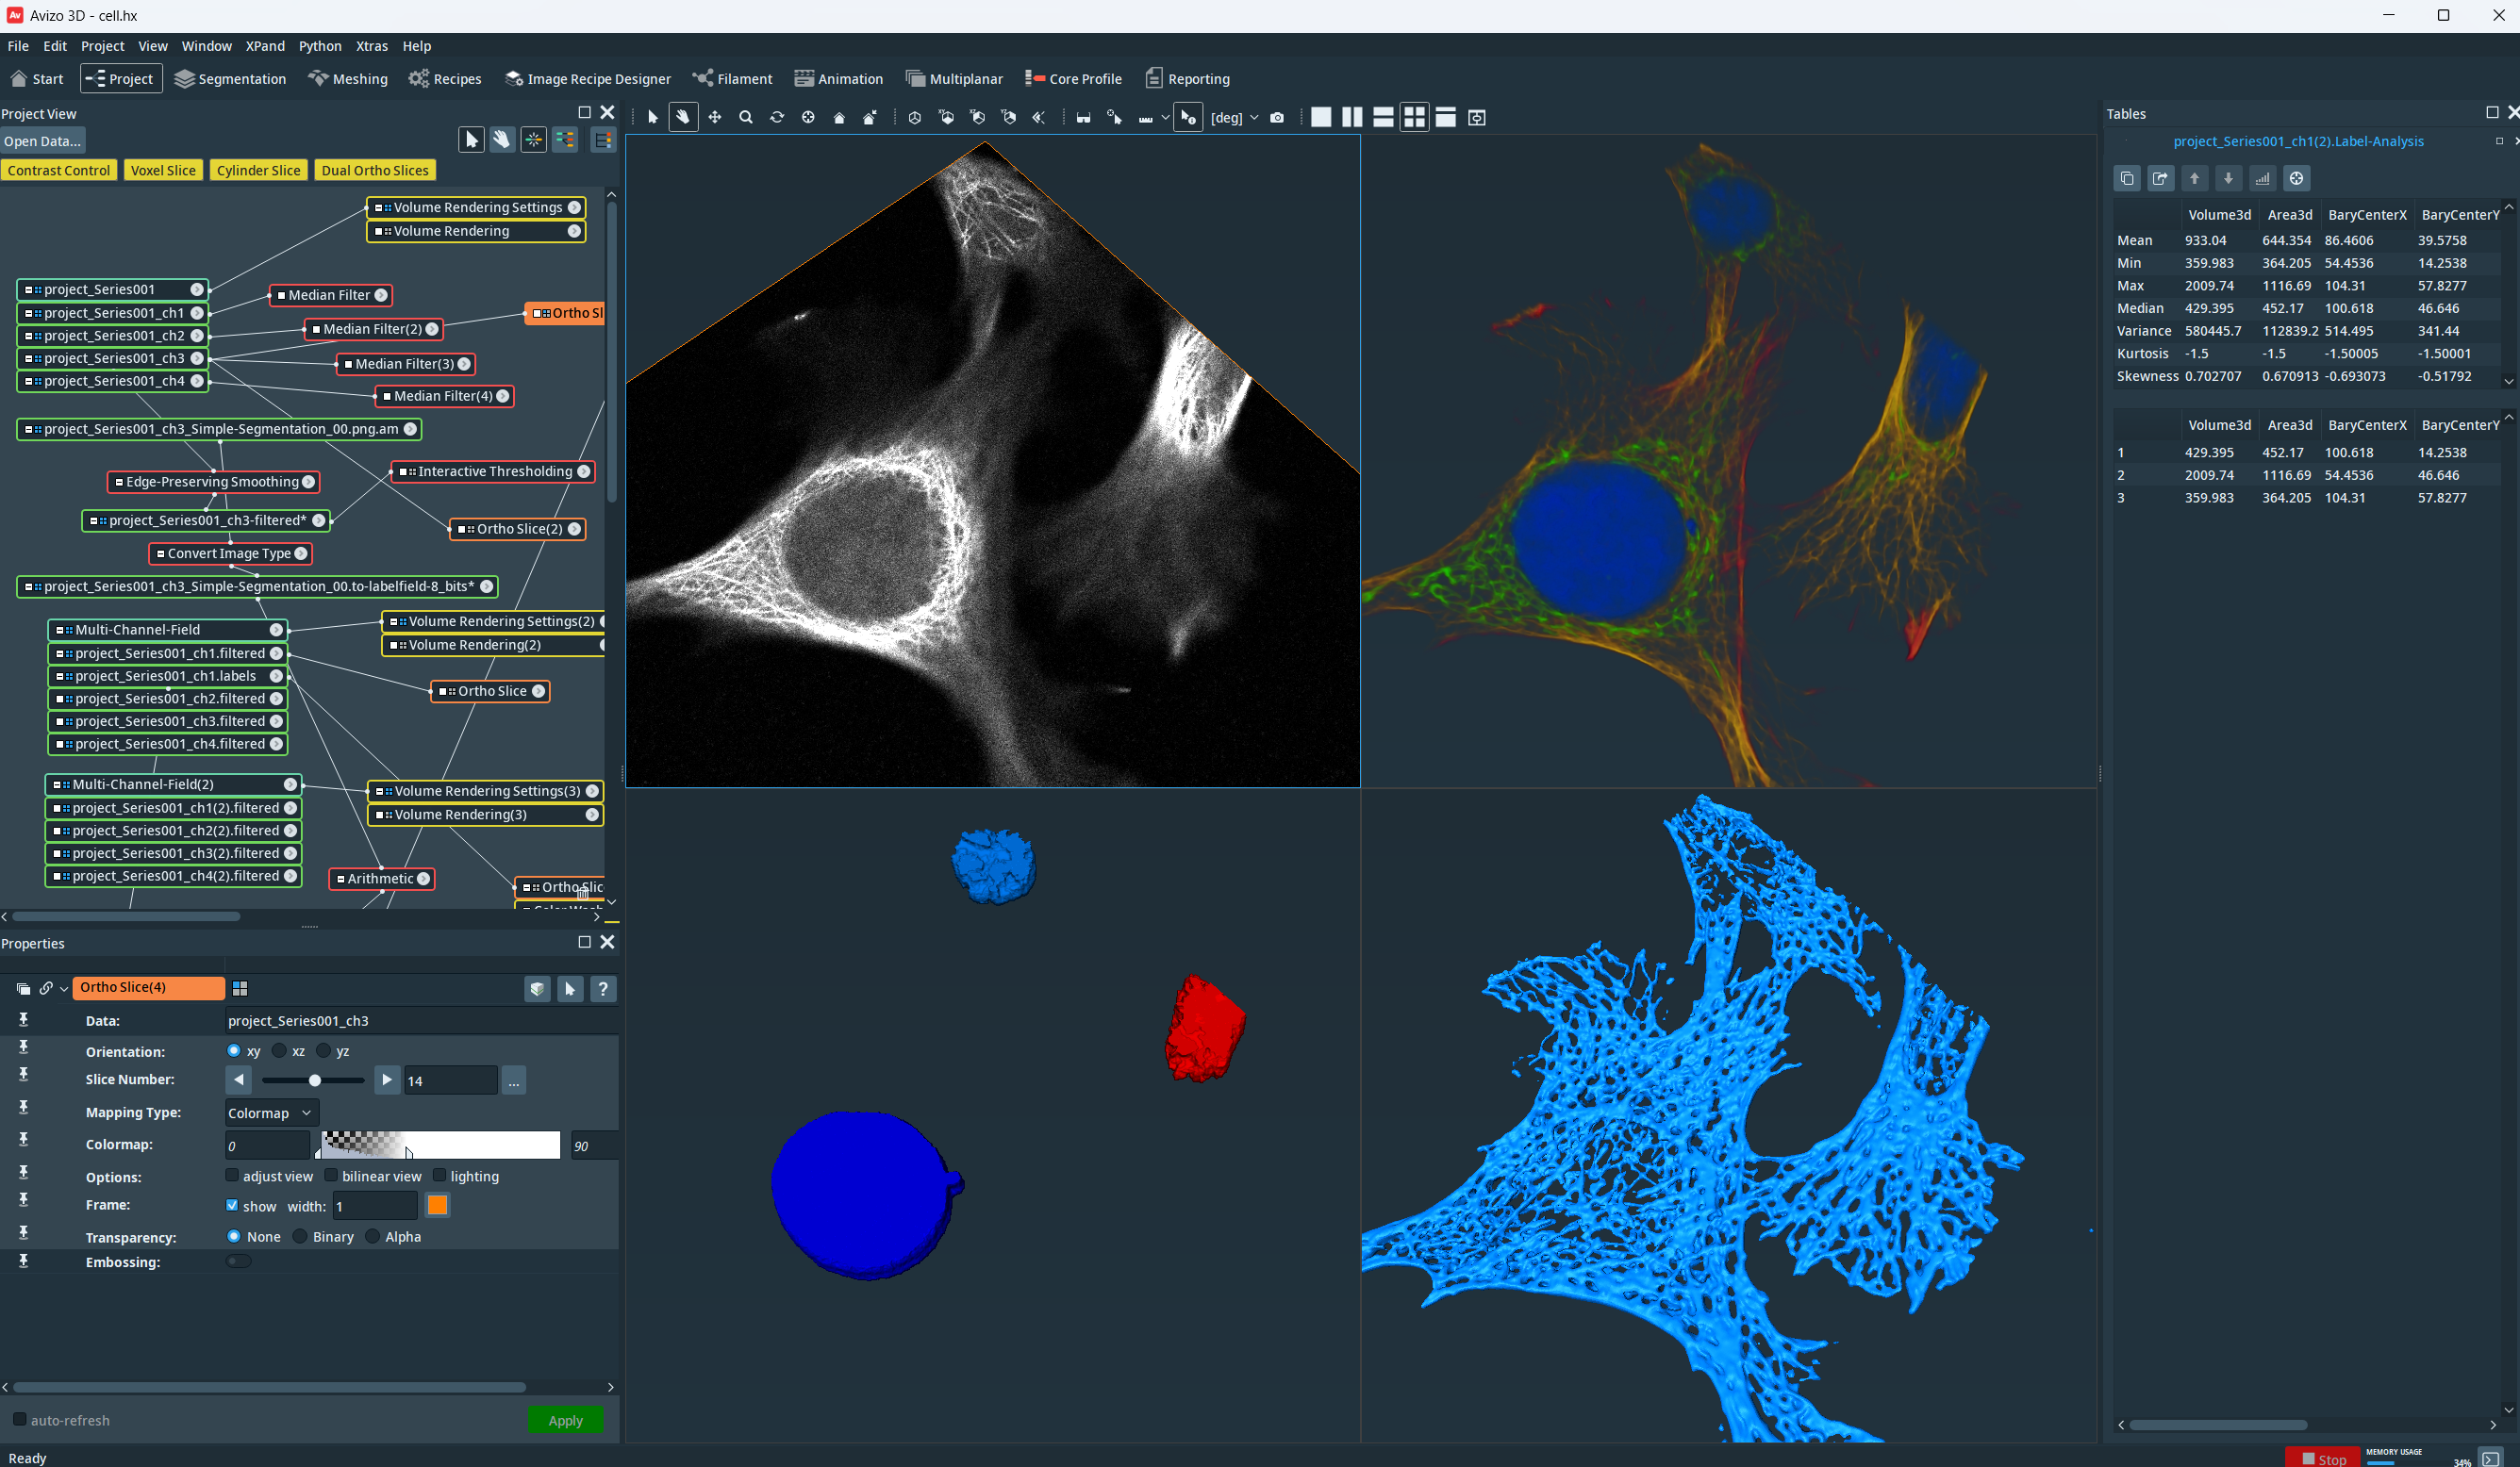Click two vertical viewers layout icon
Viewport: 2520px width, 1467px height.
pos(1352,118)
